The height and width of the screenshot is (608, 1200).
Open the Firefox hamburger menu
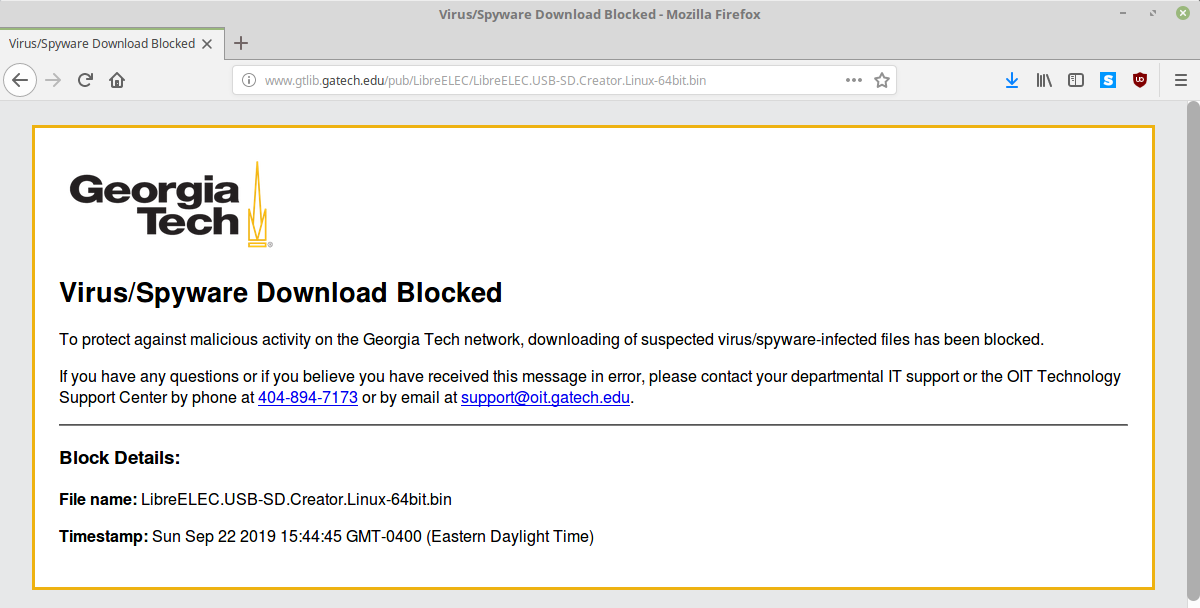click(x=1178, y=80)
